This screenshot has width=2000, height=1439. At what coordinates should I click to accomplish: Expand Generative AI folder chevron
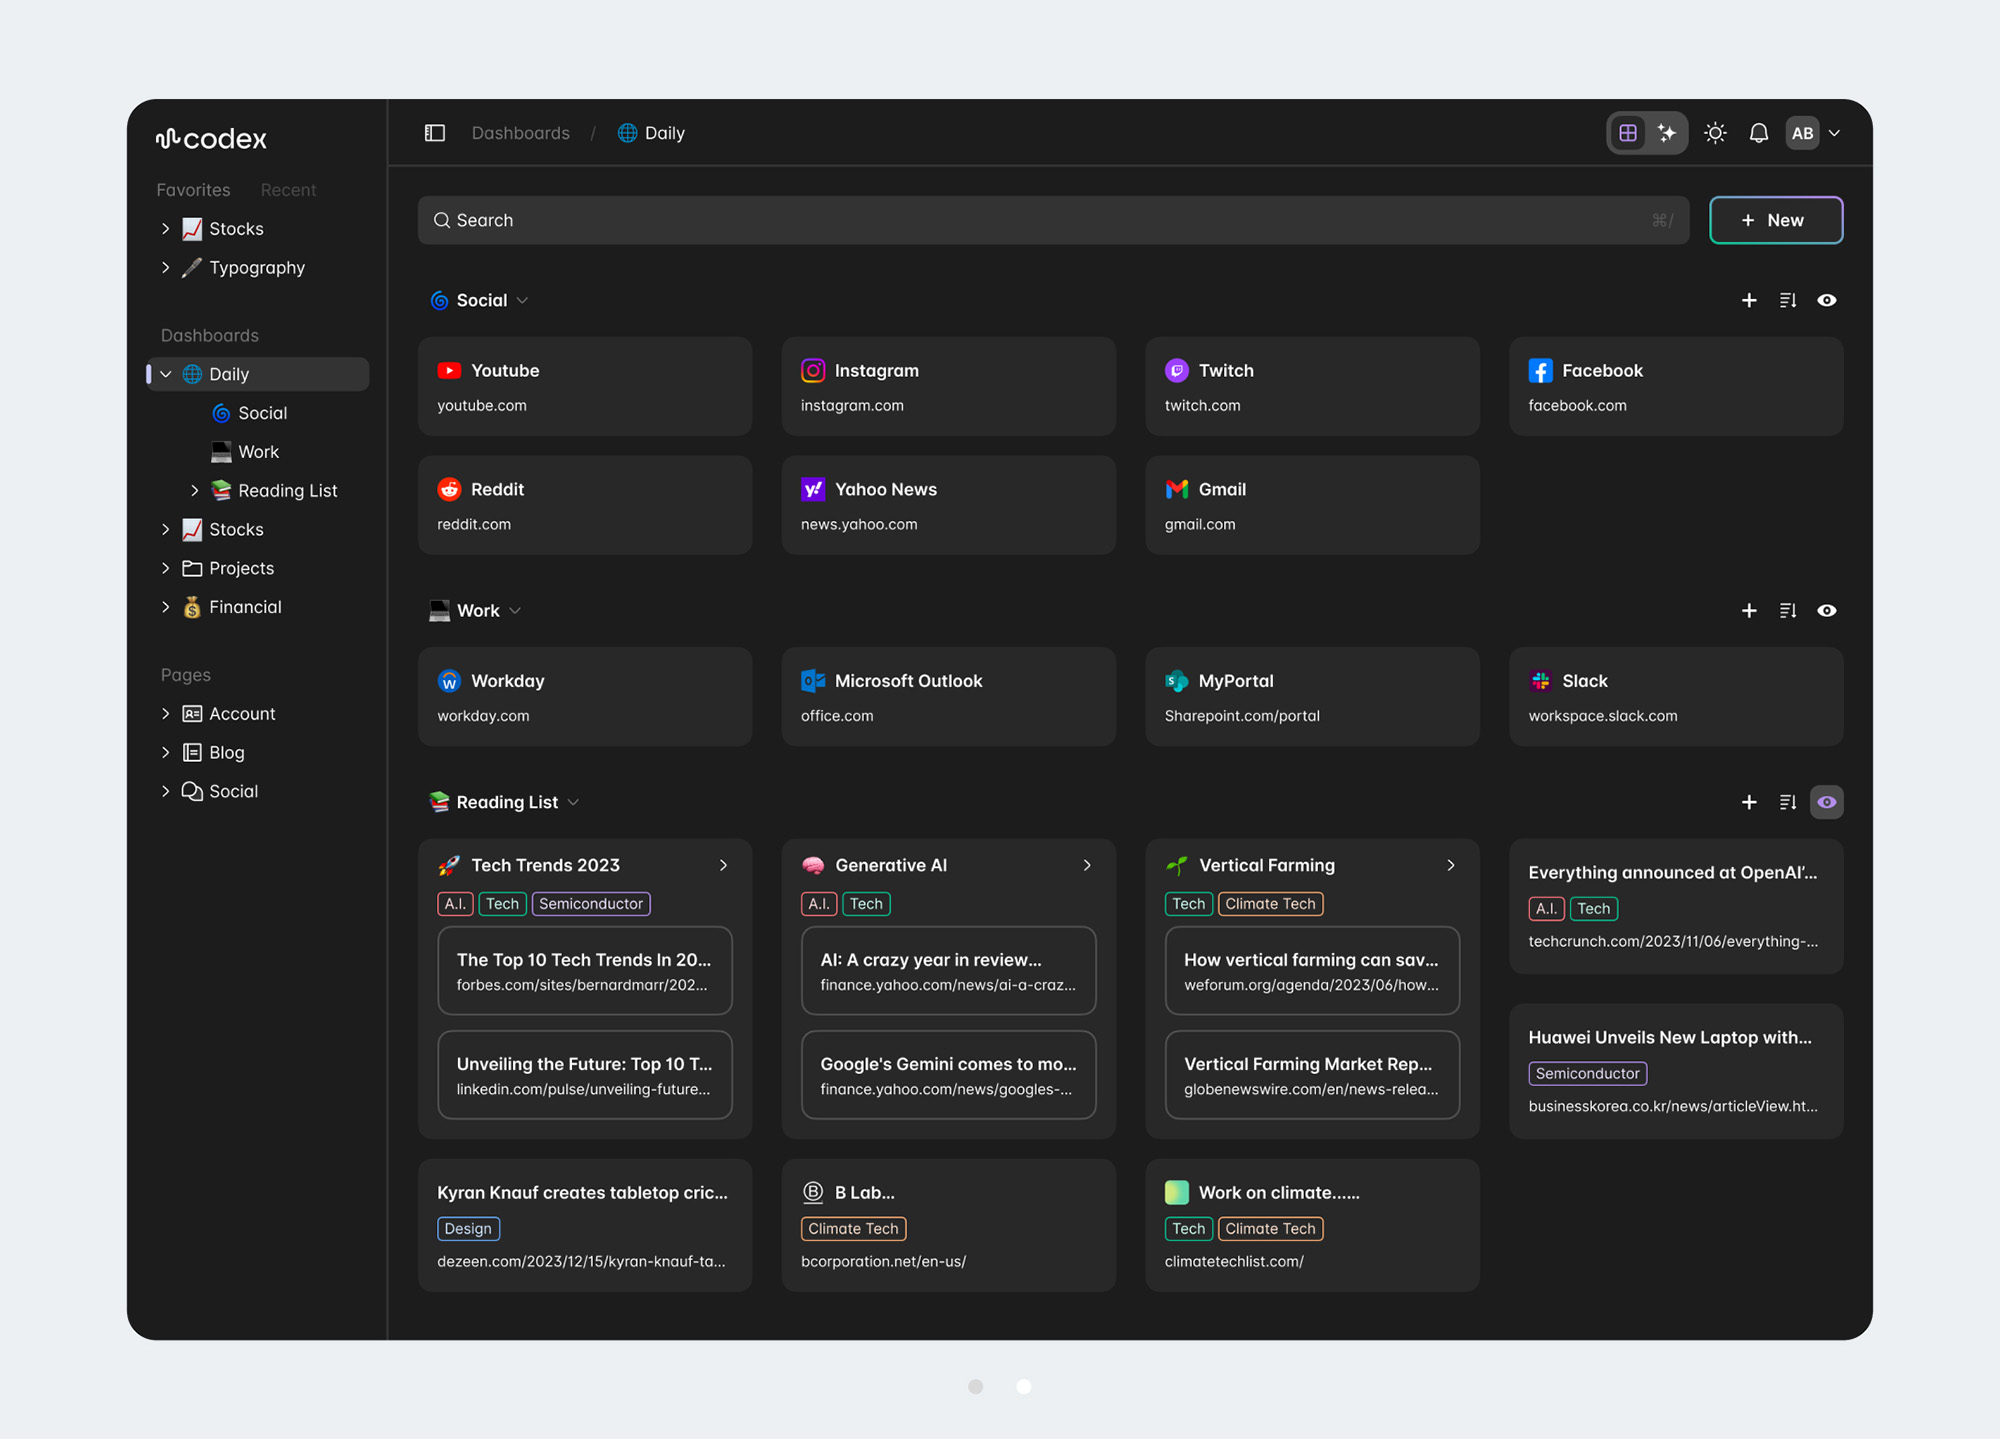click(1087, 865)
